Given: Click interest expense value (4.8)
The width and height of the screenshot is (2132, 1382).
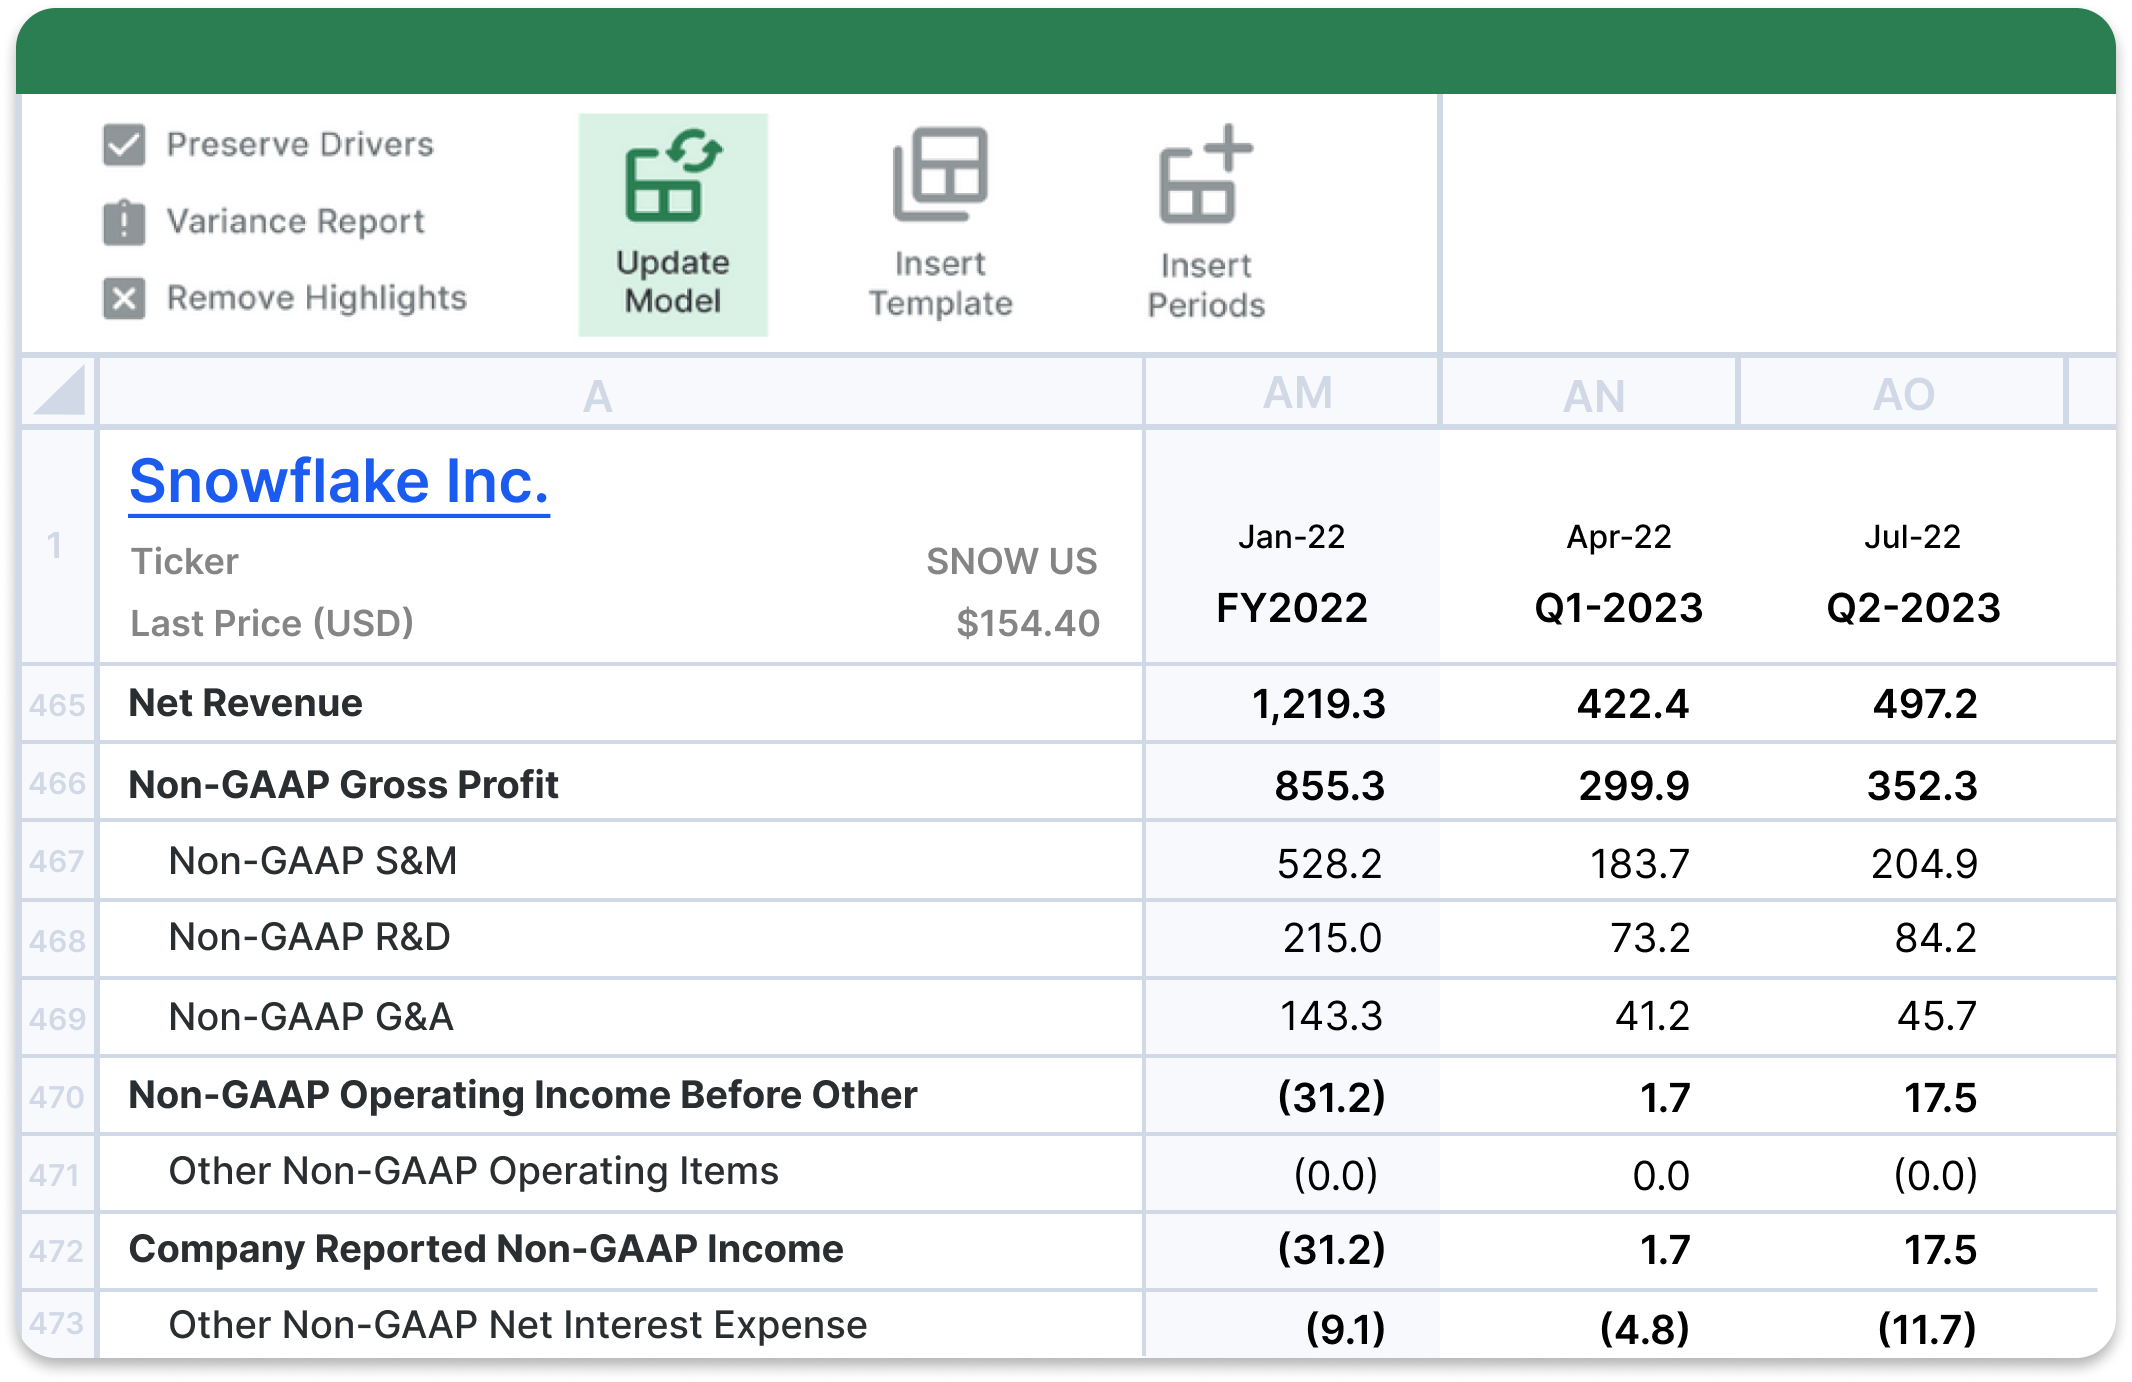Looking at the screenshot, I should (x=1644, y=1328).
